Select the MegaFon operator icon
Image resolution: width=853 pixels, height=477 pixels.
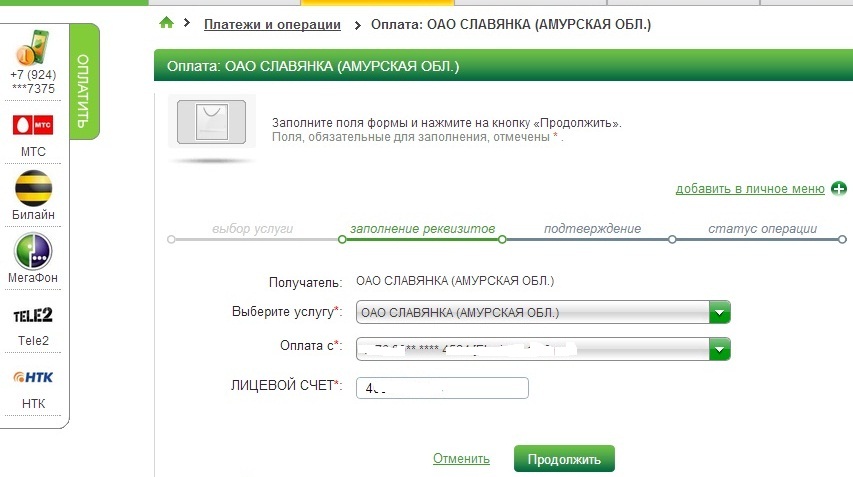coord(33,250)
